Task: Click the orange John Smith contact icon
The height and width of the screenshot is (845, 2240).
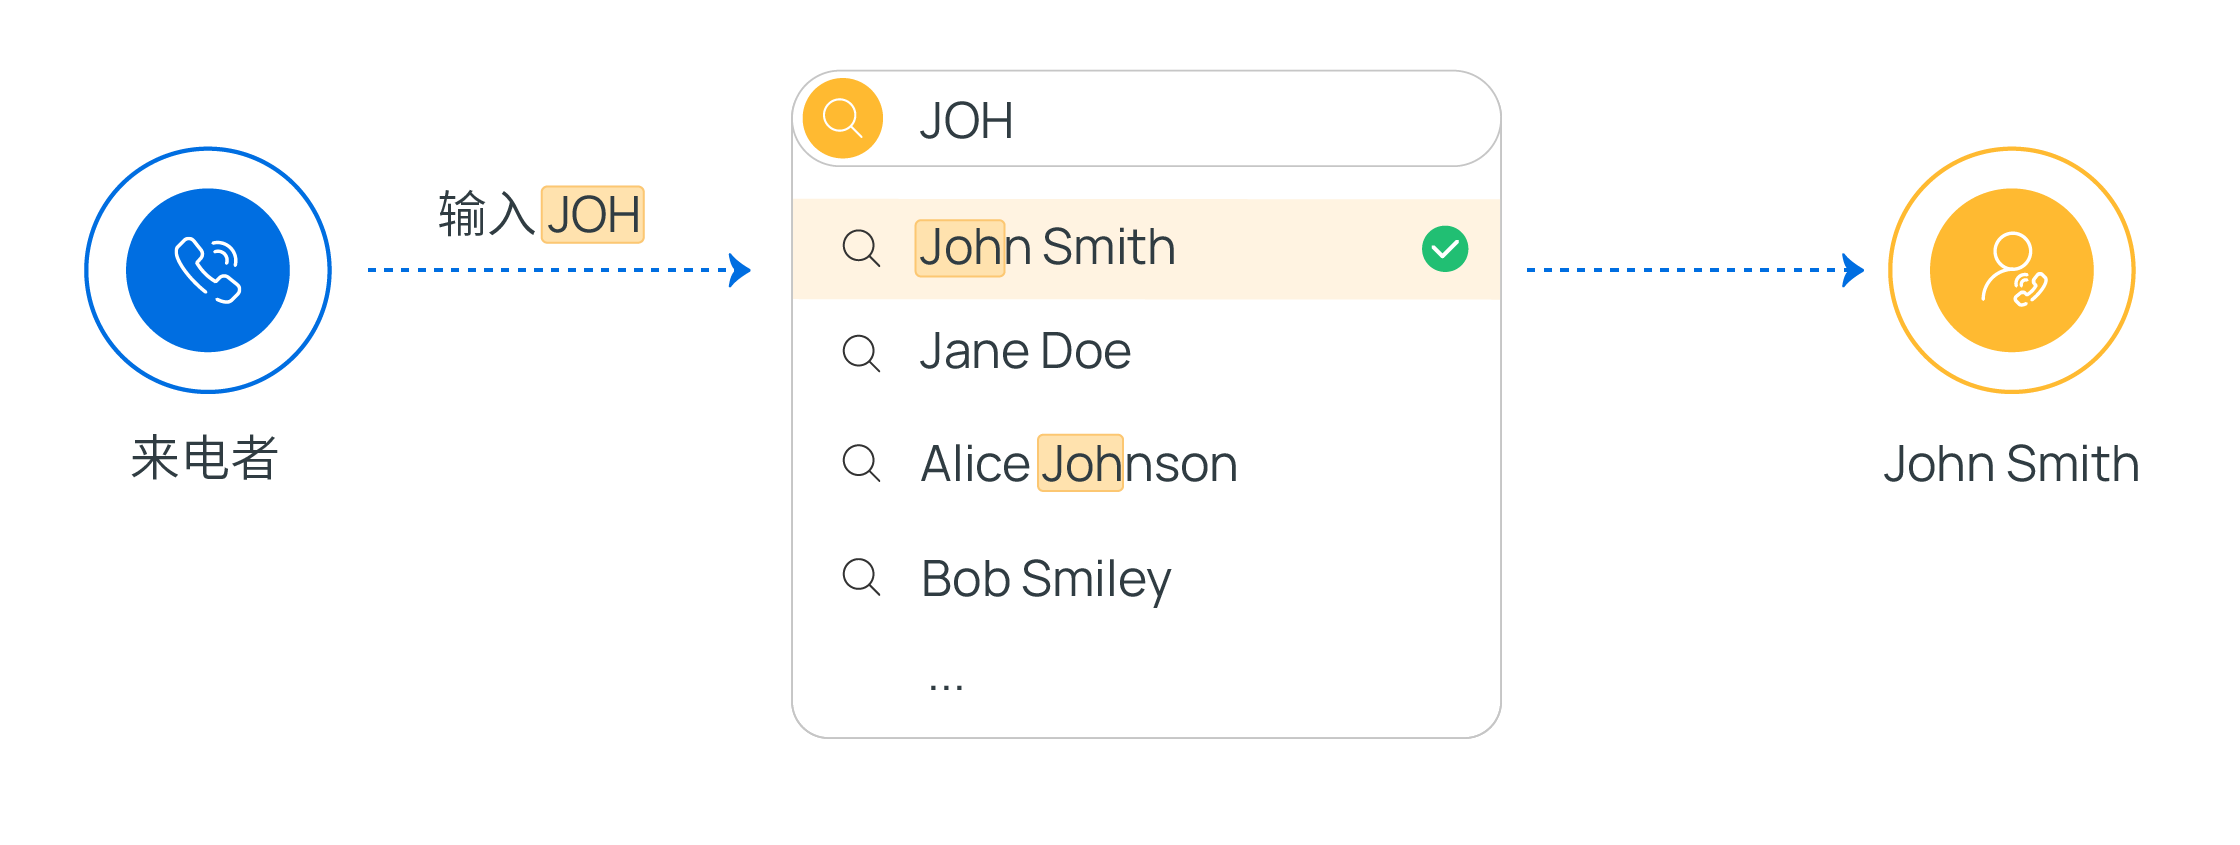Action: pyautogui.click(x=2011, y=270)
